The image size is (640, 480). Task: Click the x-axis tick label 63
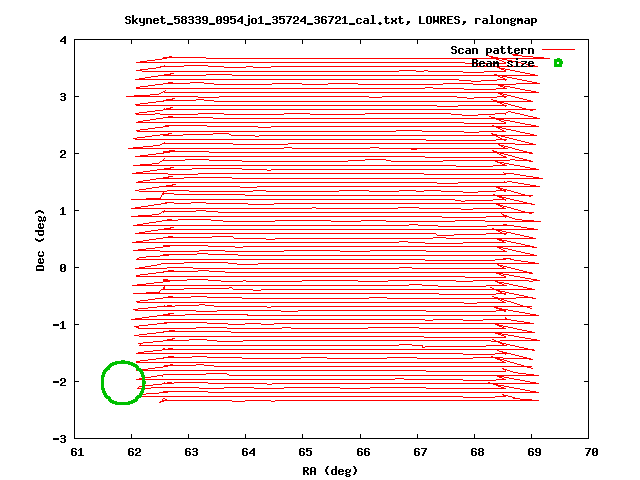pos(191,452)
